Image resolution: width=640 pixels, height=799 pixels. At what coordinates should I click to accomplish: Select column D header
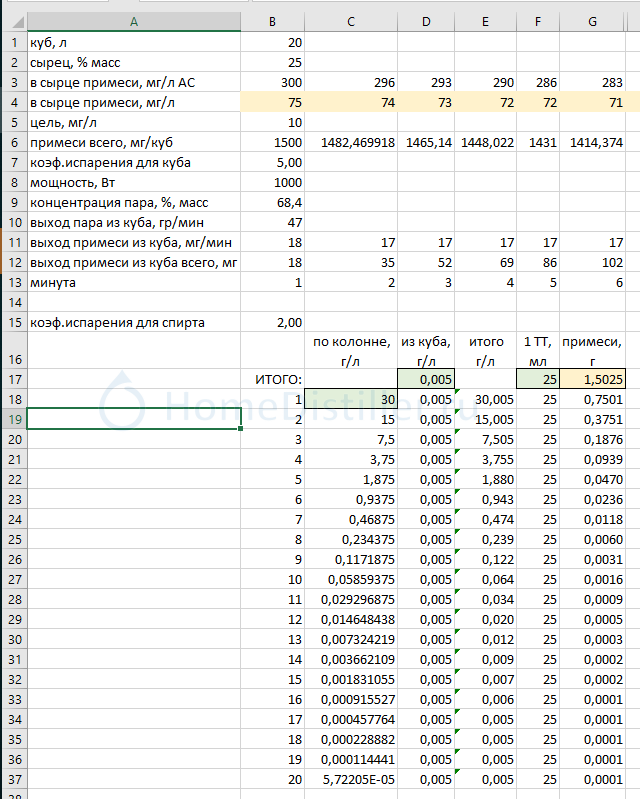[x=426, y=21]
